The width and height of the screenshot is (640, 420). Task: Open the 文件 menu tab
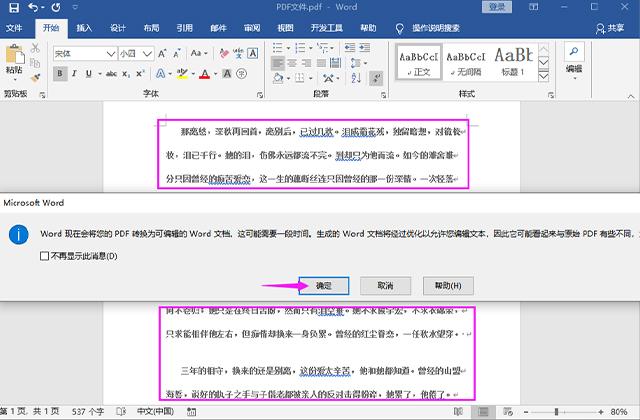coord(14,28)
